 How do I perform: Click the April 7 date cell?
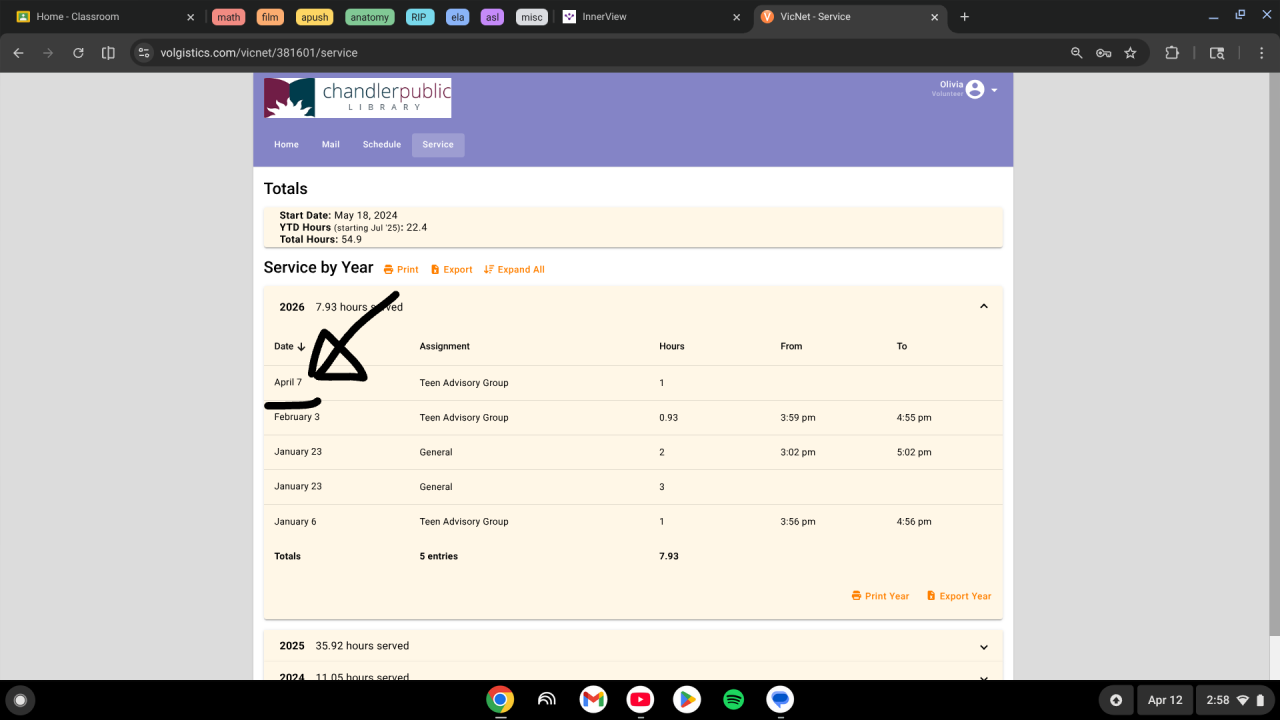[x=288, y=383]
